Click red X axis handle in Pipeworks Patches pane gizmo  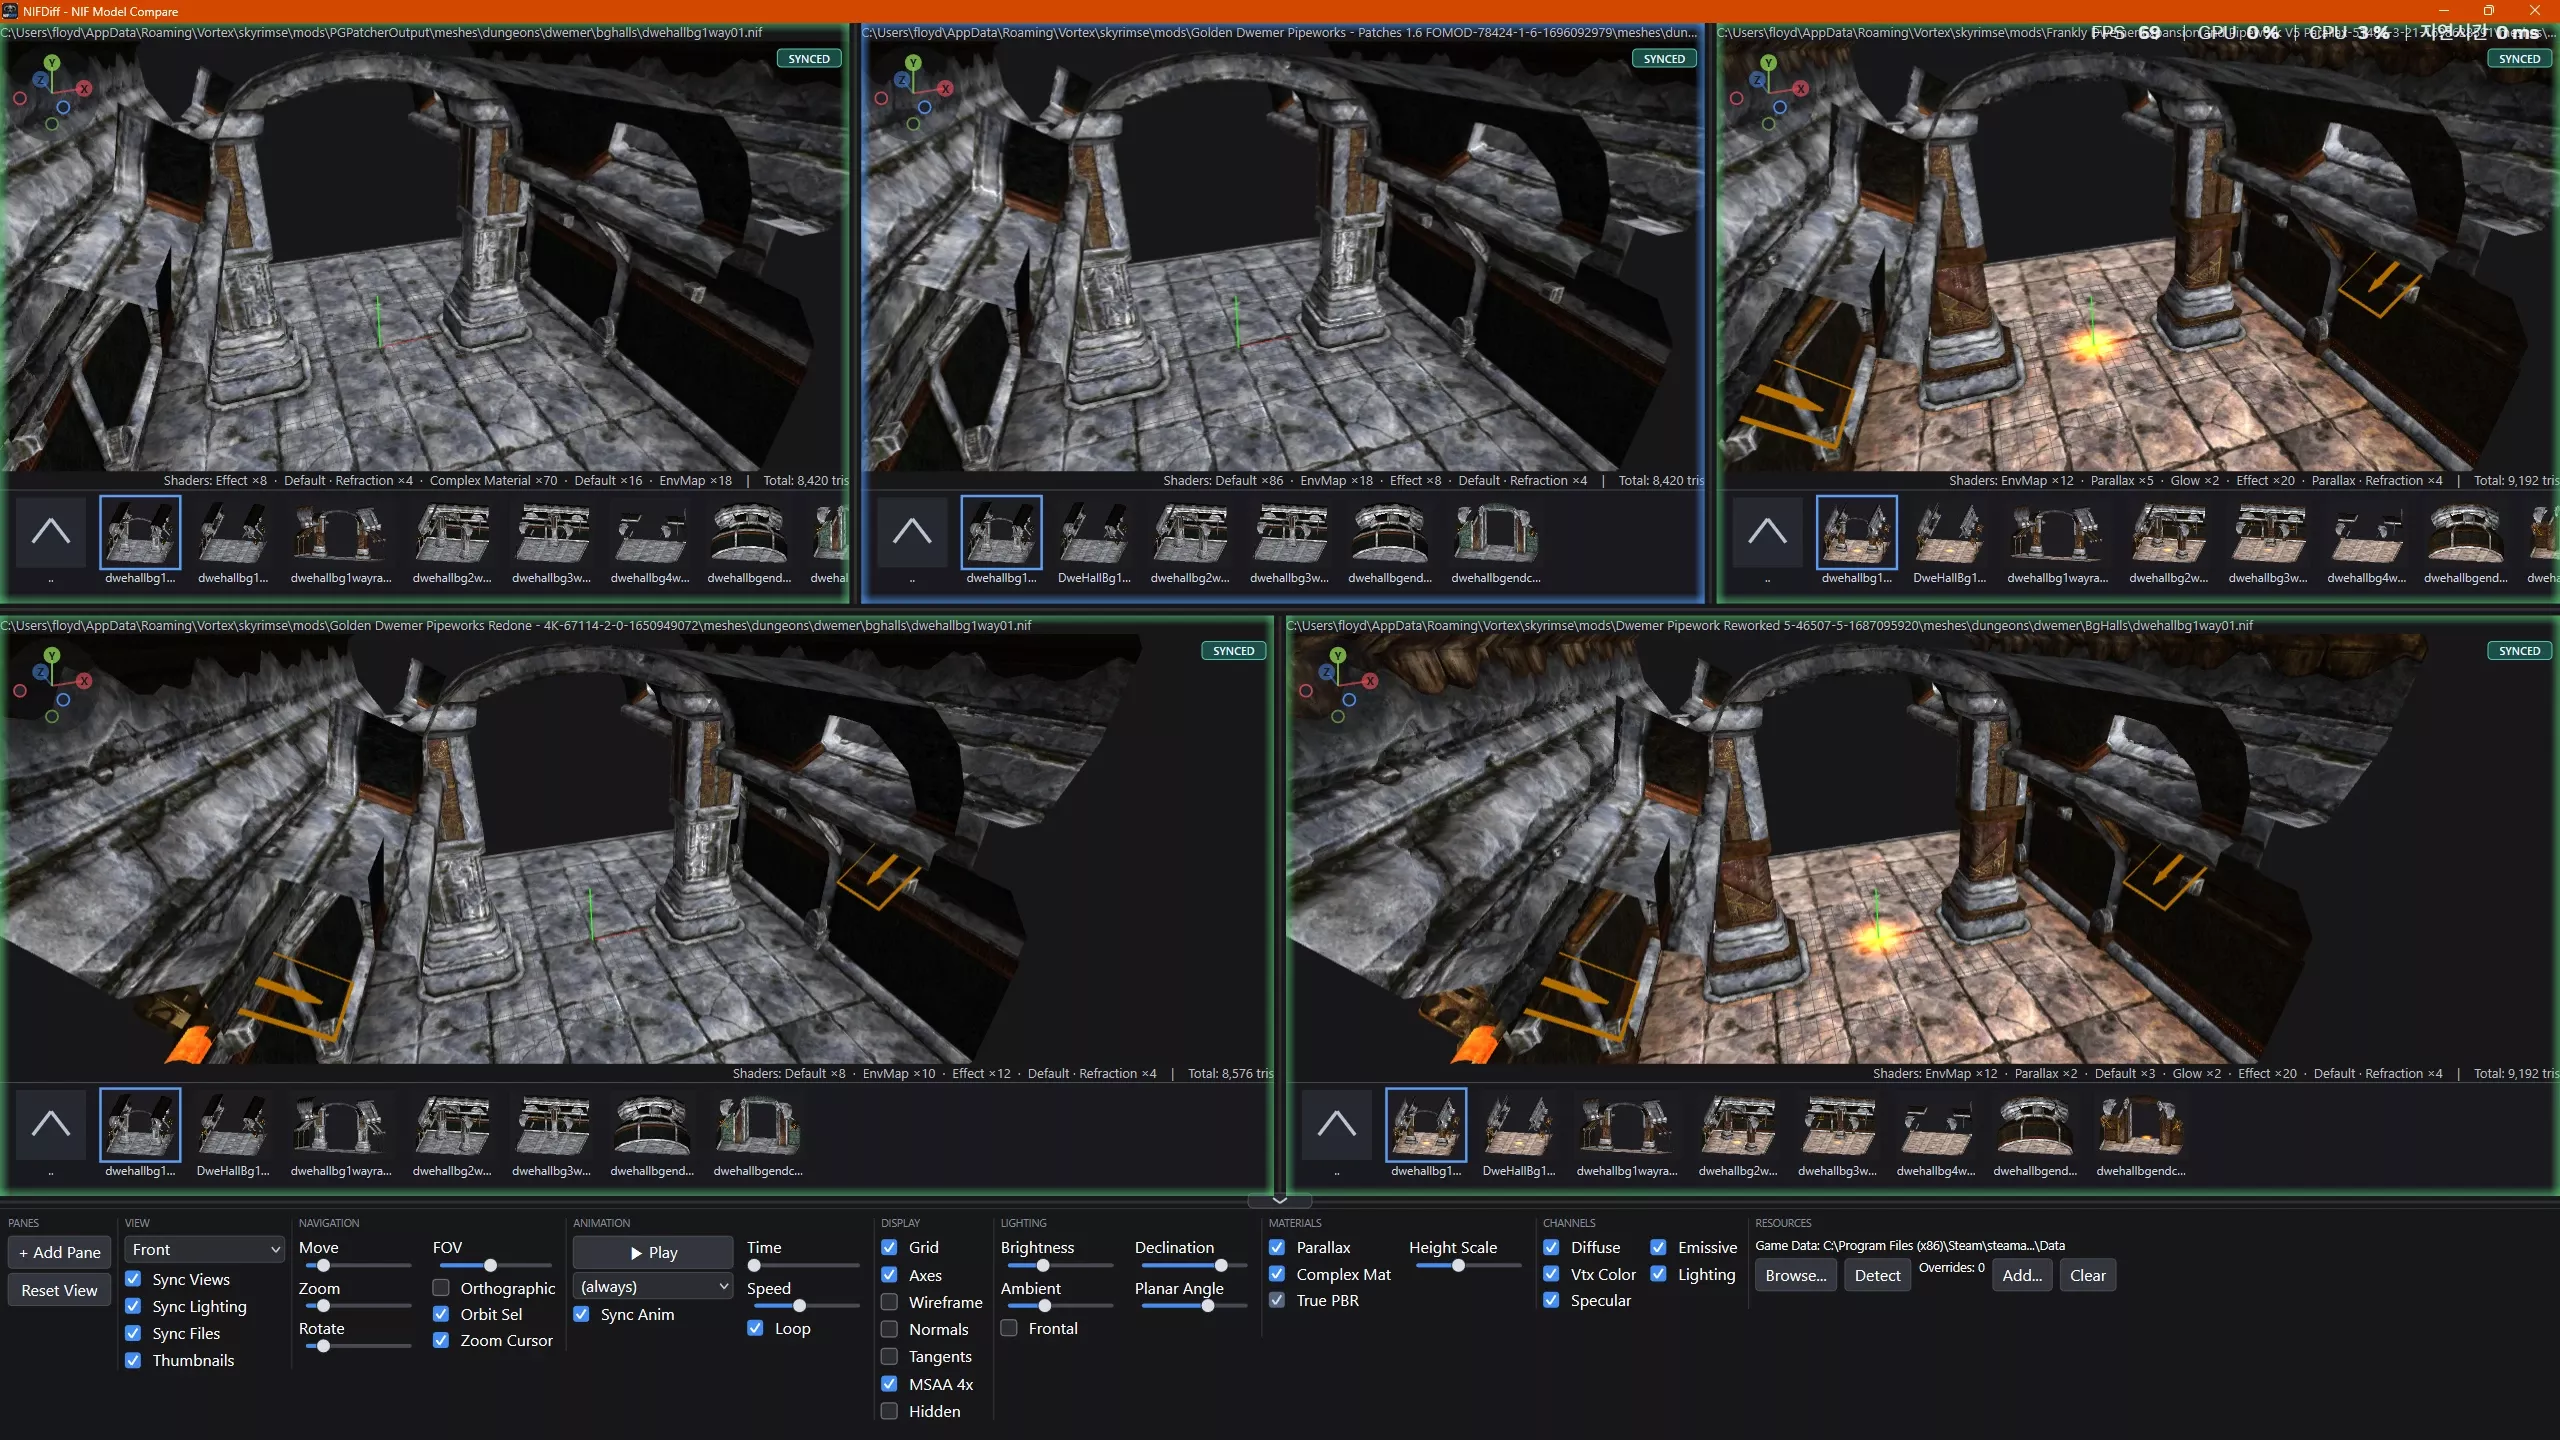pos(945,88)
